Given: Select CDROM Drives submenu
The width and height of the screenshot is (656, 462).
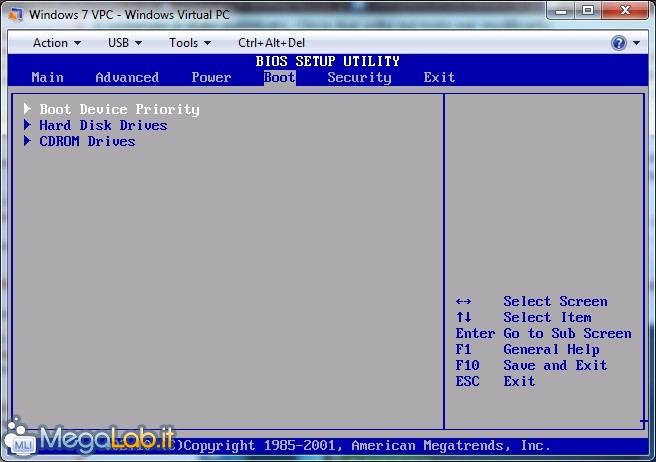Looking at the screenshot, I should [87, 141].
